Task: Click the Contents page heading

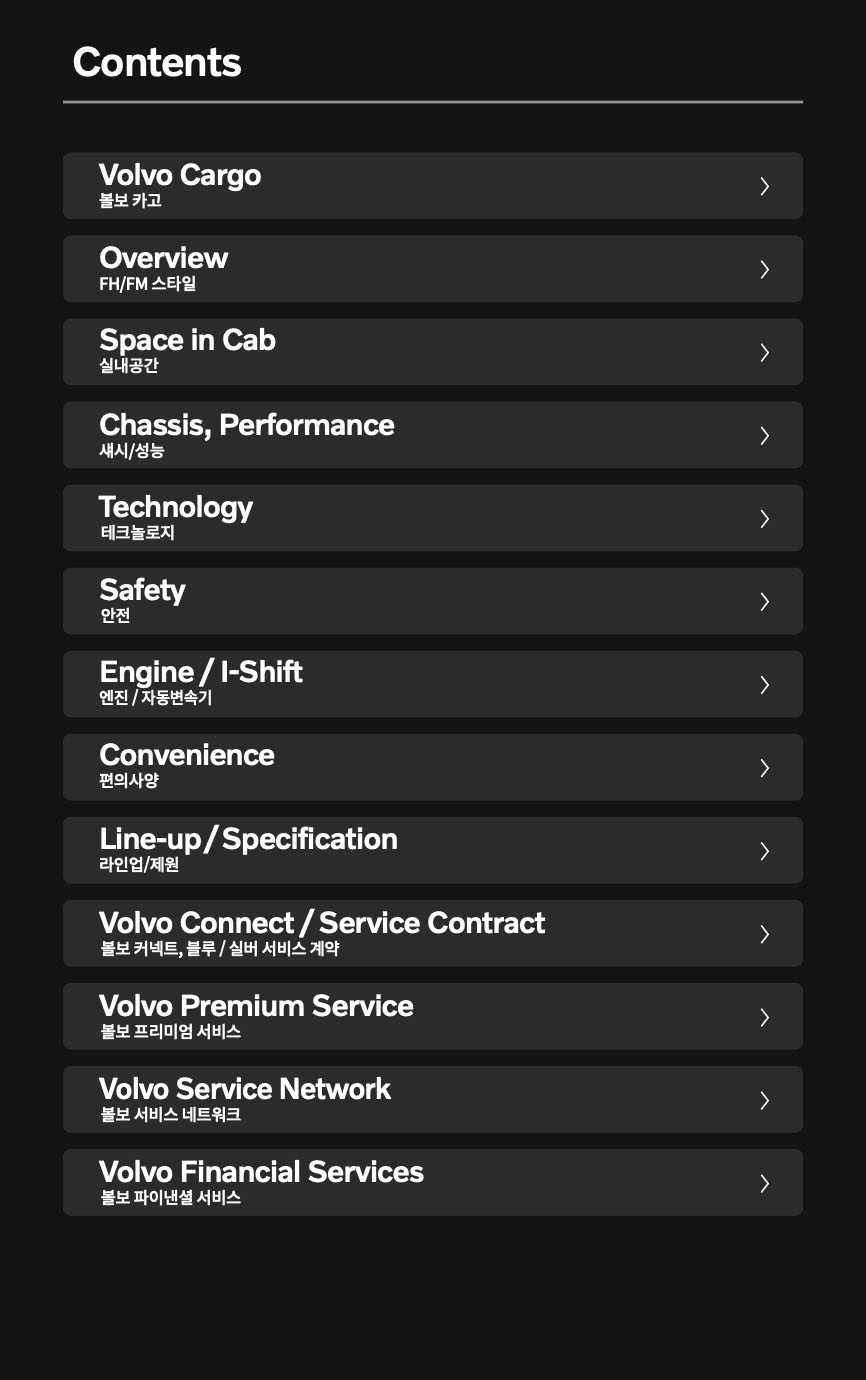Action: point(157,62)
